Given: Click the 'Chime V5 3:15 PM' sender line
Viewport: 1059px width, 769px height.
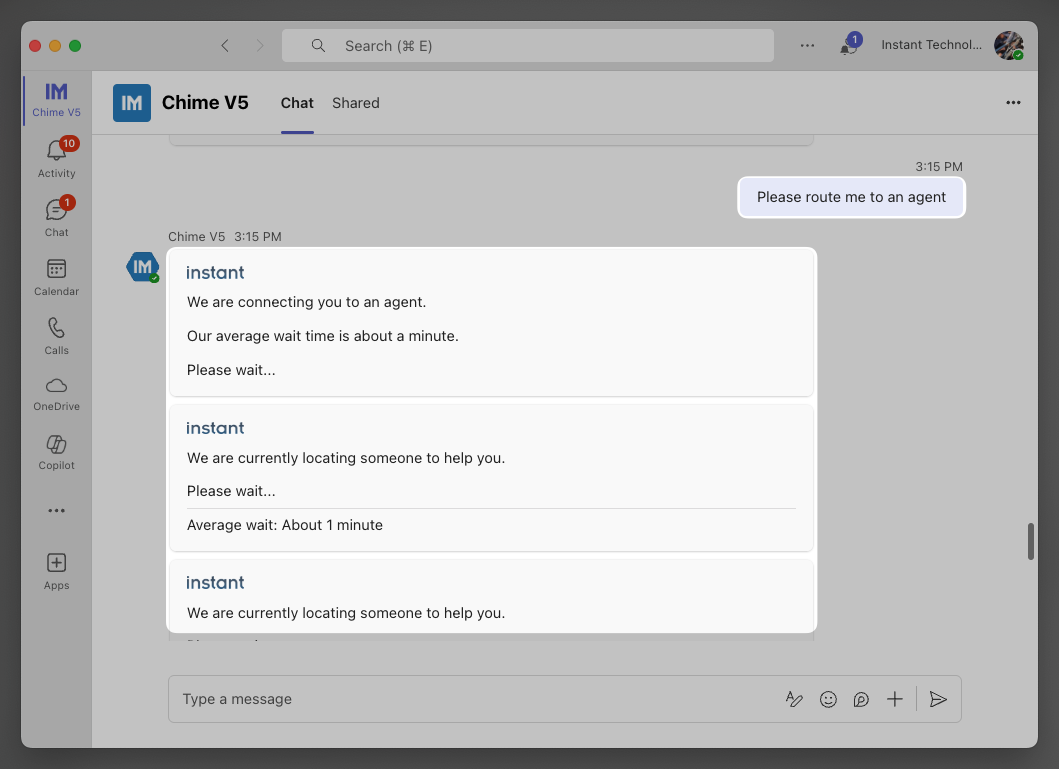Looking at the screenshot, I should [x=225, y=236].
